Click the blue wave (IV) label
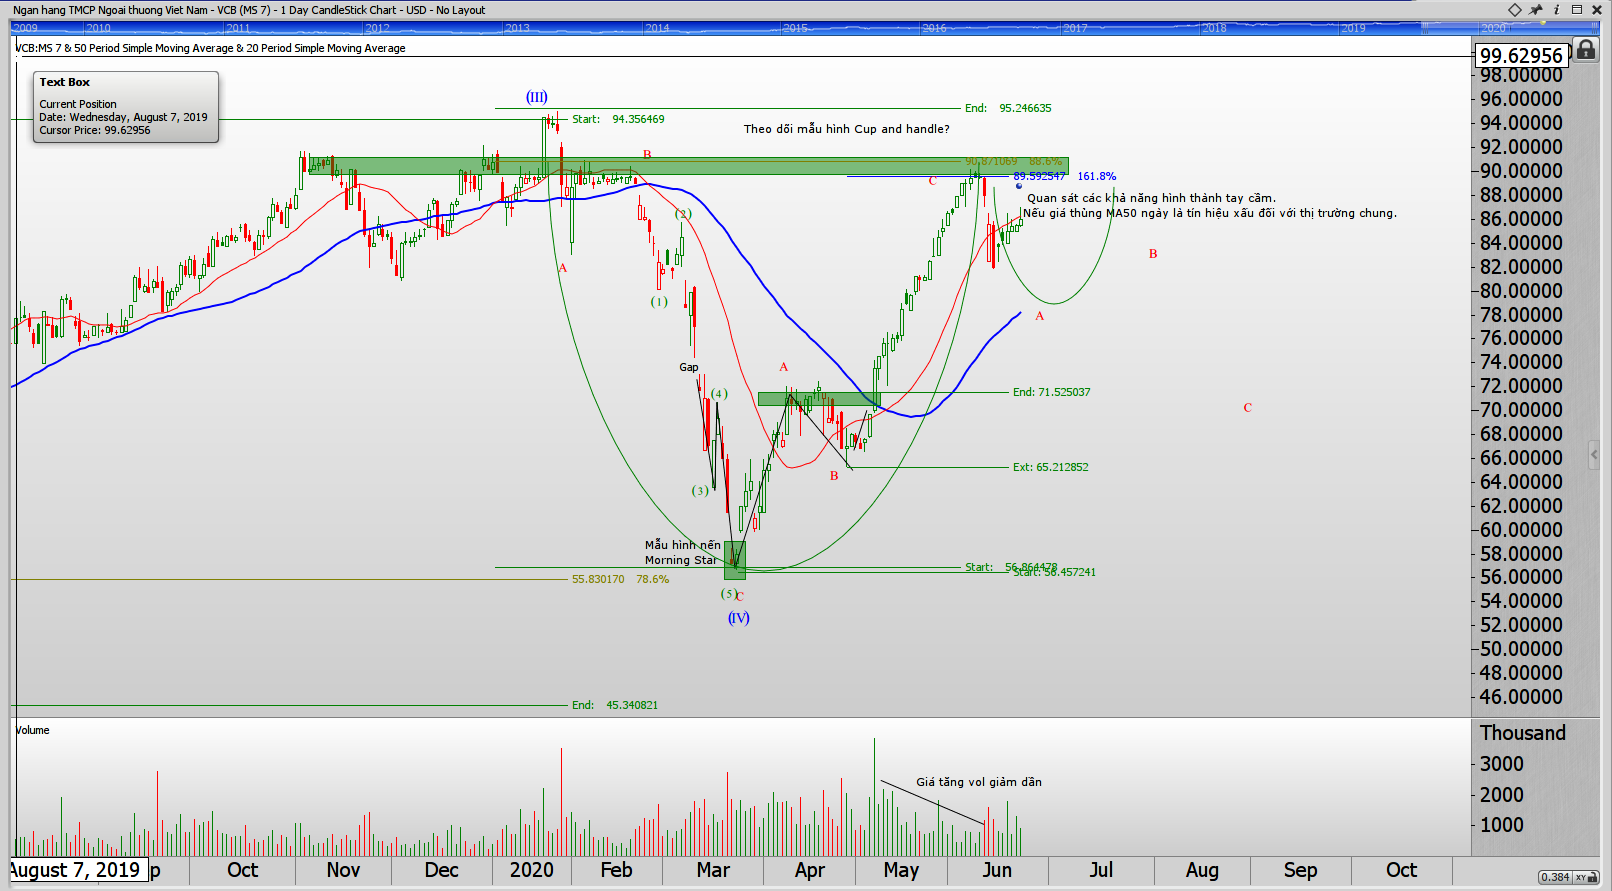This screenshot has width=1612, height=891. 738,618
